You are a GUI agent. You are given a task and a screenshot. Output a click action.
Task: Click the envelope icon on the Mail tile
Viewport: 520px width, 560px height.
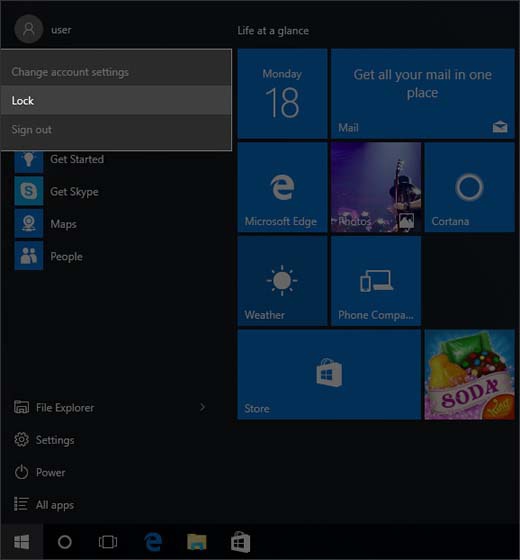tap(500, 126)
